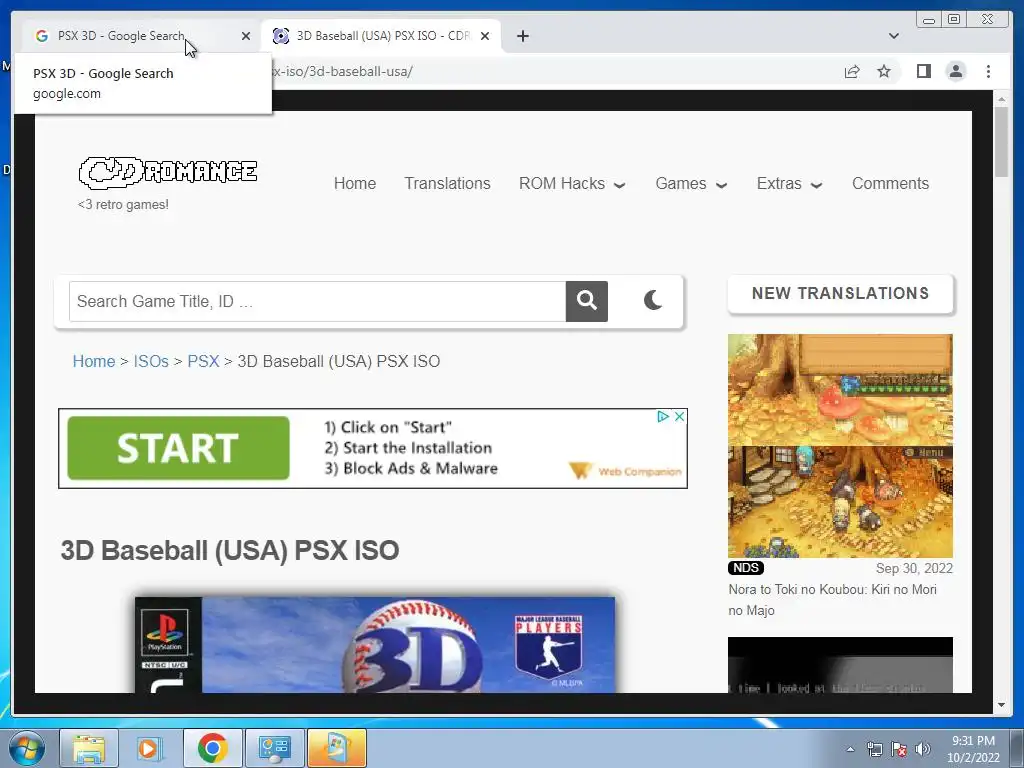
Task: Open Windows Explorer from the taskbar
Action: tap(89, 748)
